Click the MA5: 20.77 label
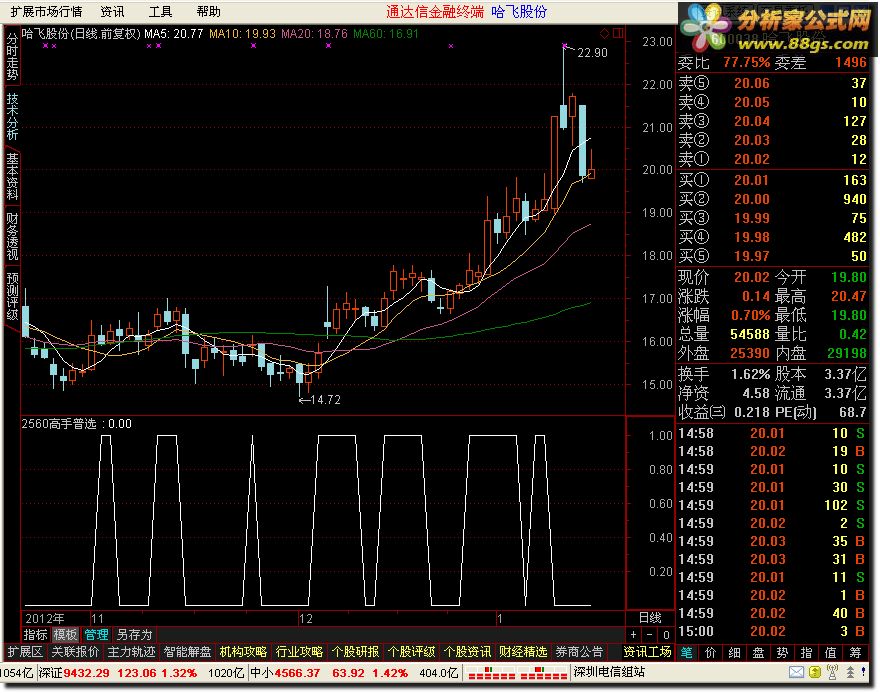Viewport: 880px width, 693px height. [x=173, y=34]
